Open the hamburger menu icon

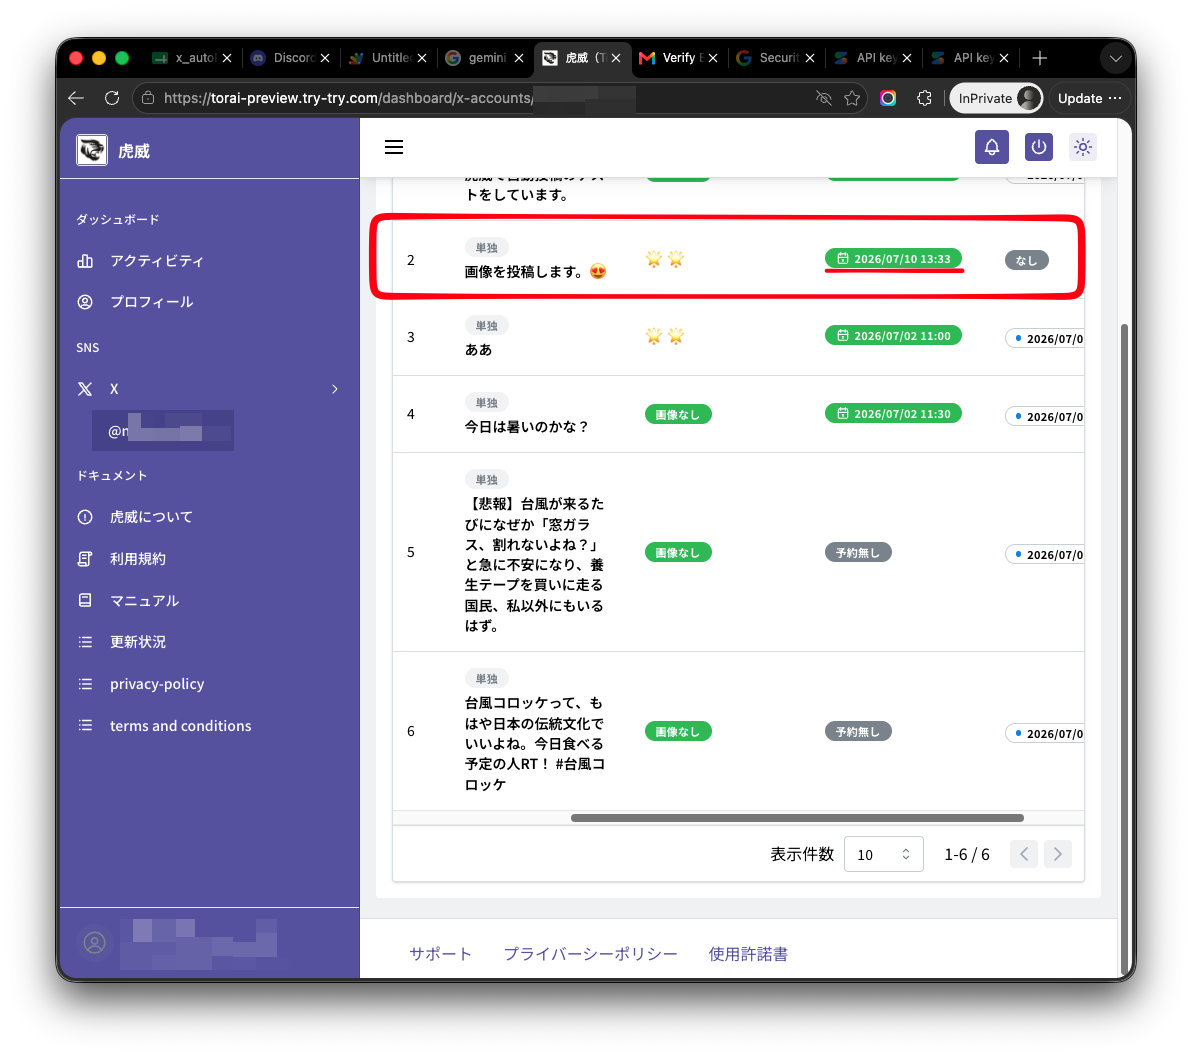coord(394,147)
